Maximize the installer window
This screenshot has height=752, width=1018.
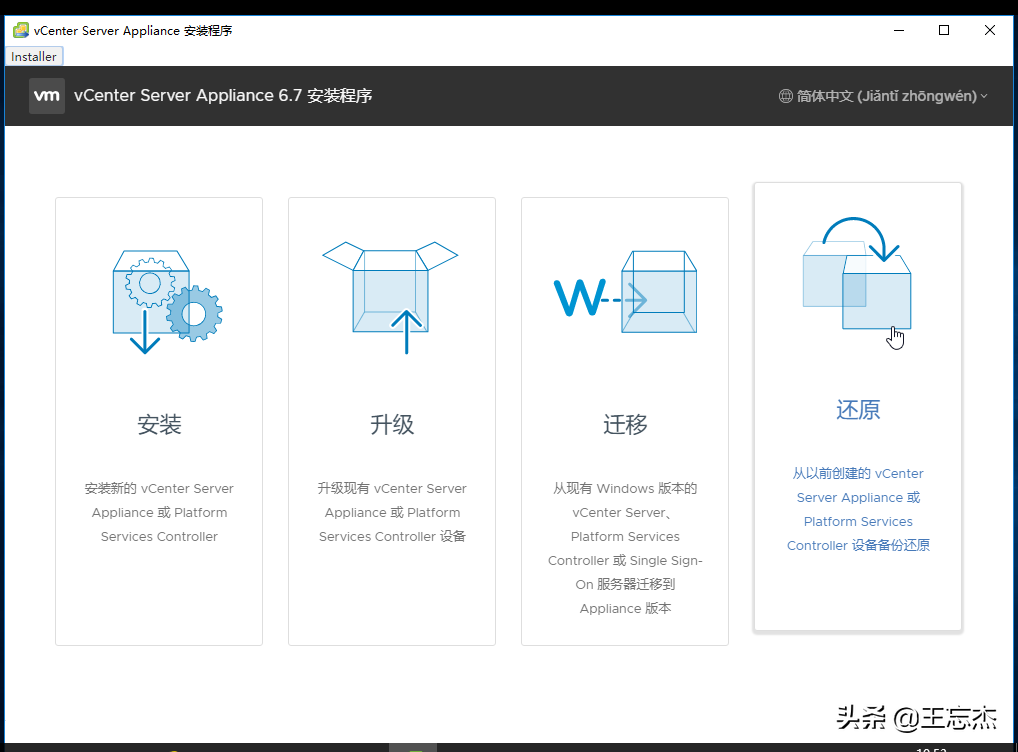point(944,31)
